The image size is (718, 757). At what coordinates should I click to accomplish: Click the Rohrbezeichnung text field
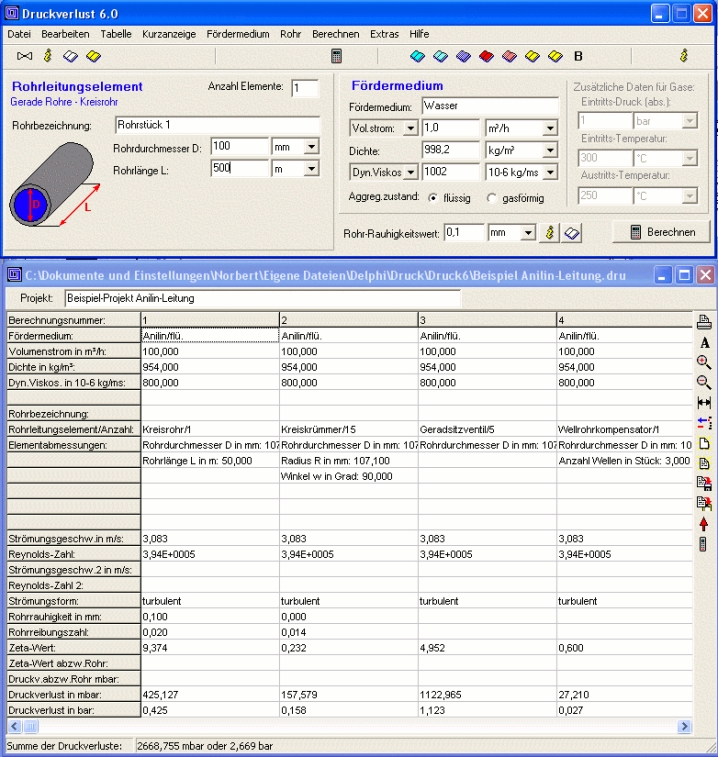[x=216, y=125]
